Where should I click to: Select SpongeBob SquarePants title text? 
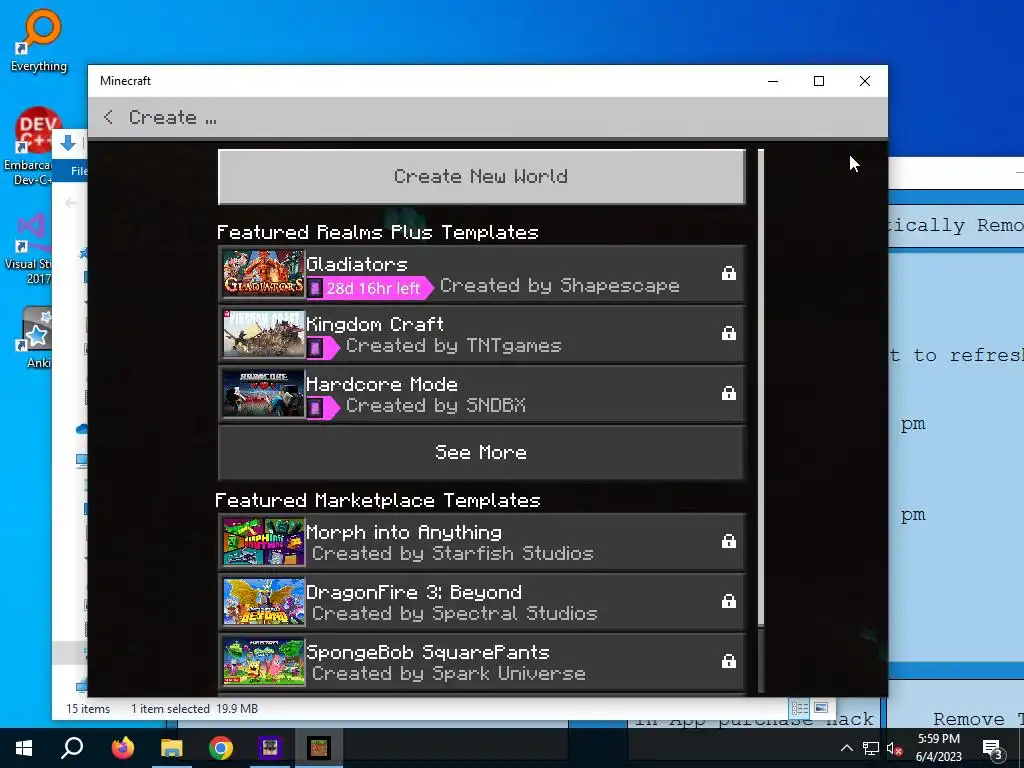click(x=428, y=652)
